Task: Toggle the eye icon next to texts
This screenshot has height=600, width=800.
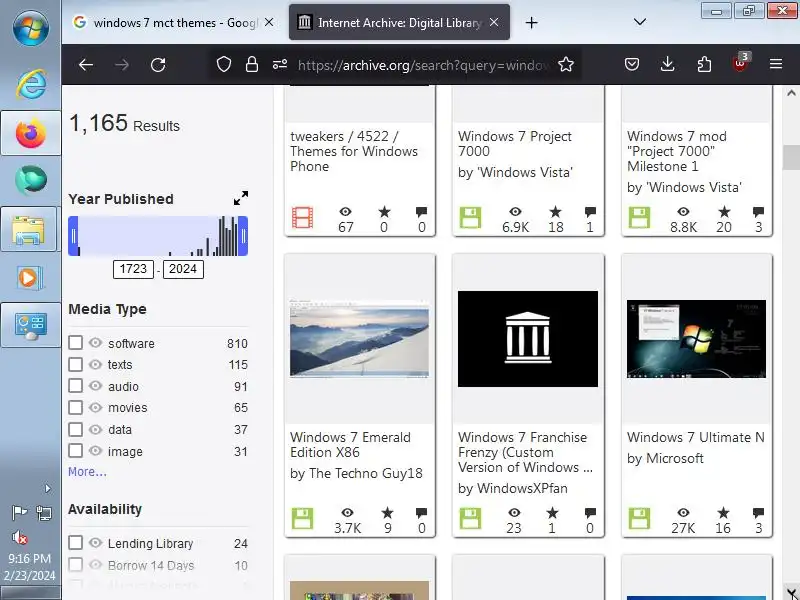Action: 95,364
